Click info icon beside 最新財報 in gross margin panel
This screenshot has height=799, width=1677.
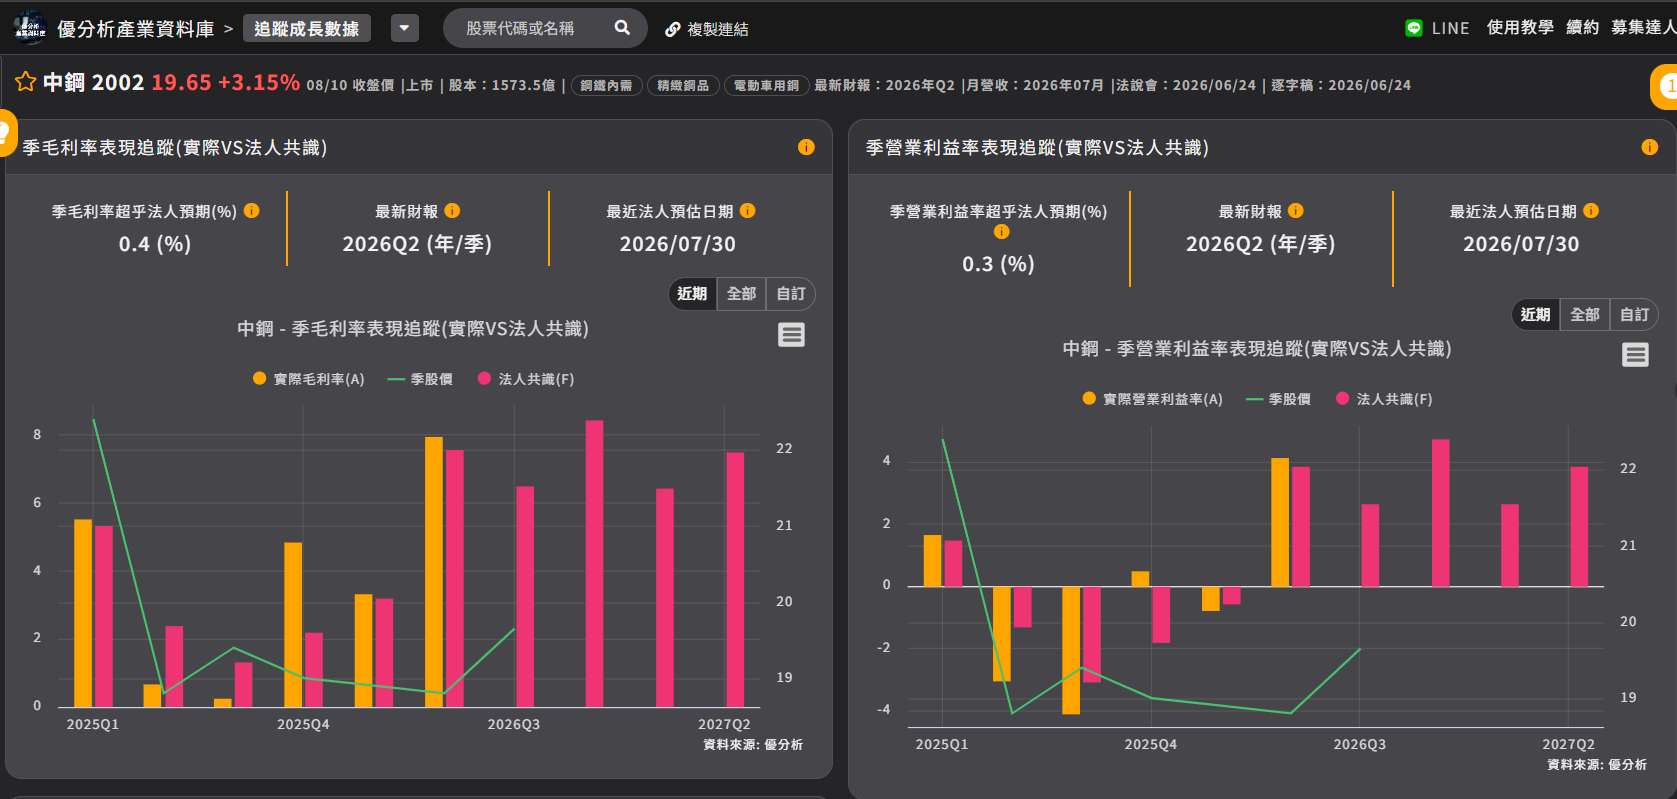pos(452,211)
